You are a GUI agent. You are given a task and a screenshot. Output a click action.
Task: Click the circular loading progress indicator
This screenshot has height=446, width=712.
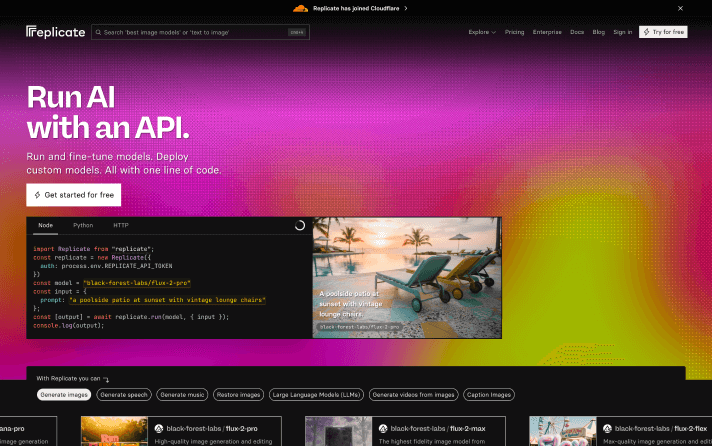300,225
